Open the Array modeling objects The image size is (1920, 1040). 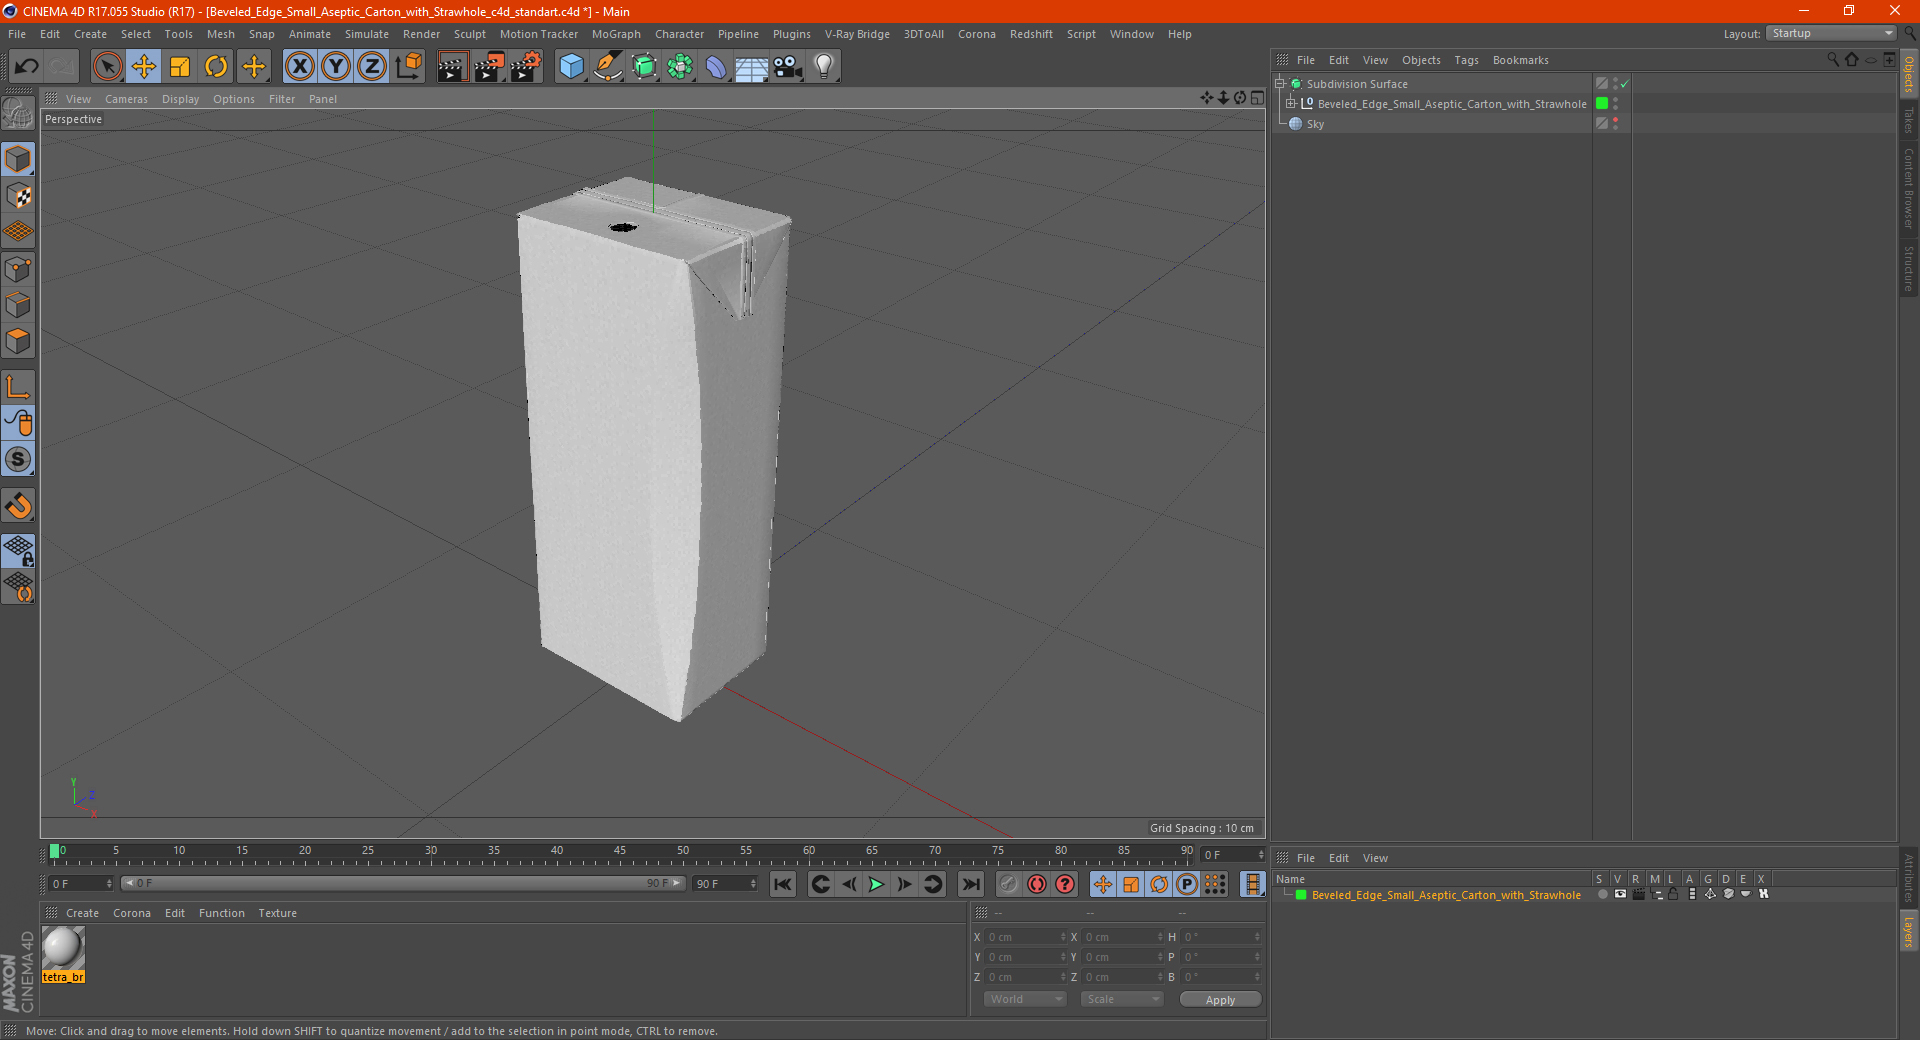coord(680,67)
